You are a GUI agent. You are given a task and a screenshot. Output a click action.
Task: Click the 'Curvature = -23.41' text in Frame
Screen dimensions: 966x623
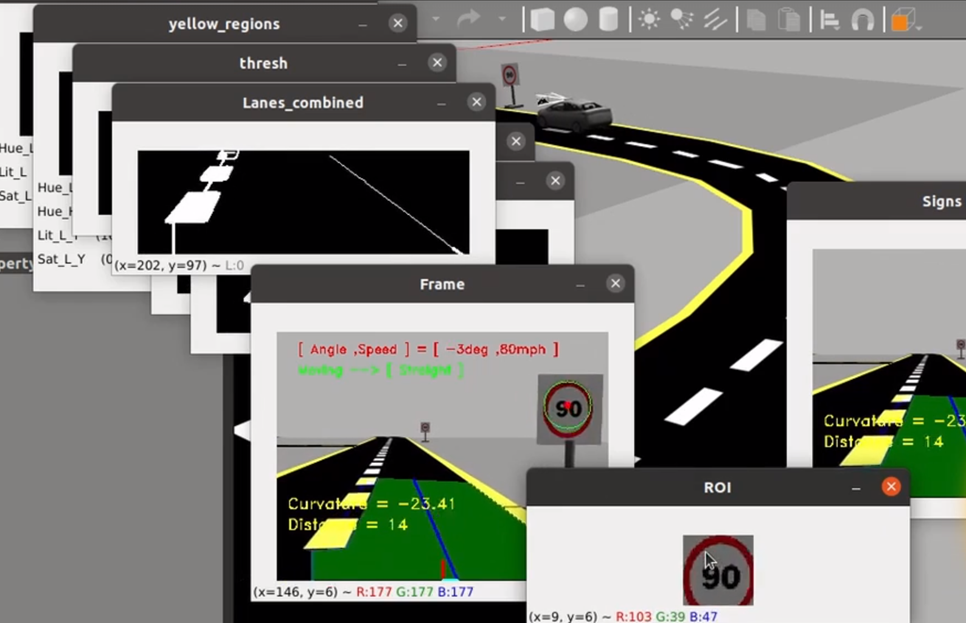[371, 504]
